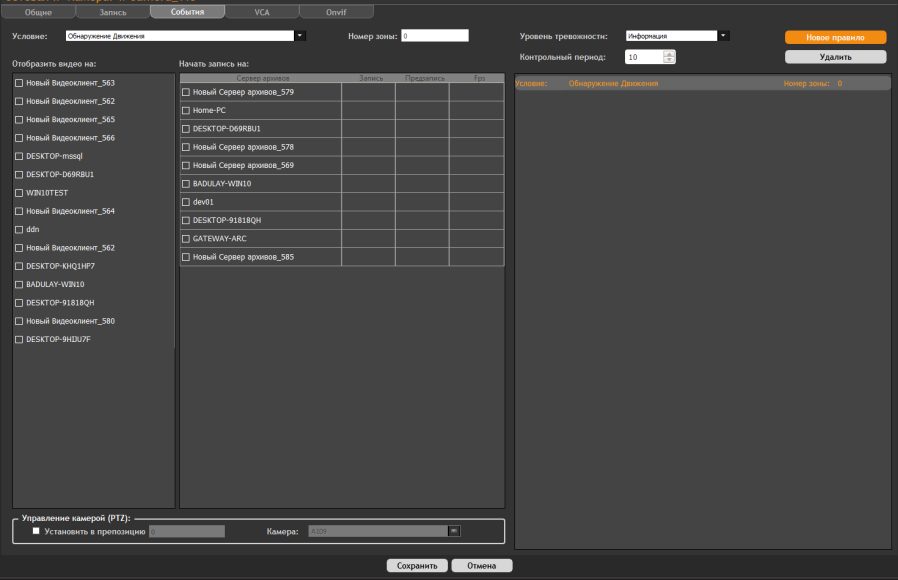Enable Установить в препозицию checkbox
Screen dimensions: 898x580
(x=36, y=531)
